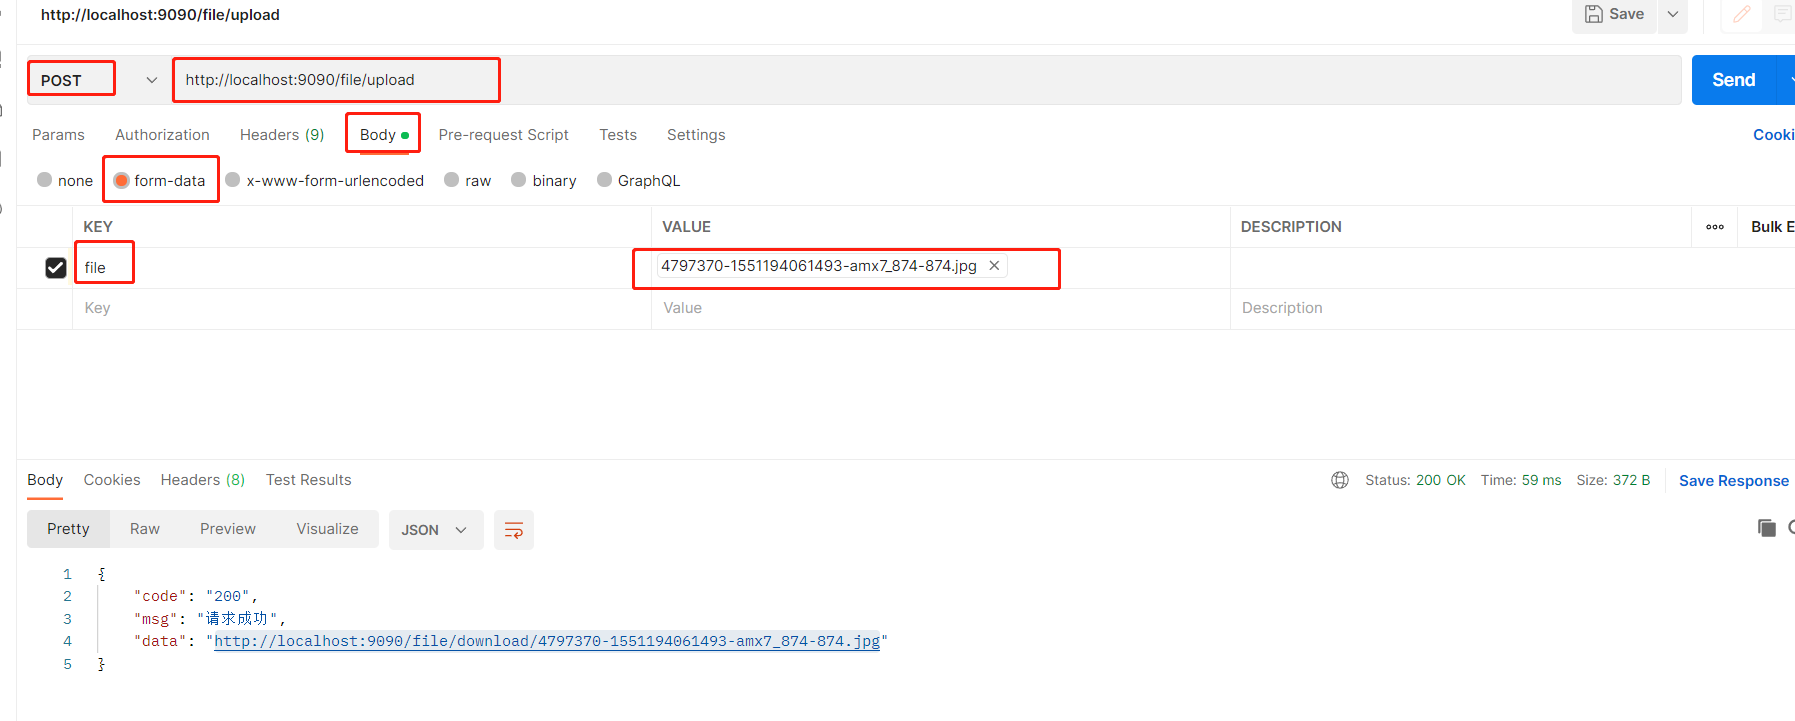
Task: Click the attached 4797370 jpg file value
Action: point(818,266)
